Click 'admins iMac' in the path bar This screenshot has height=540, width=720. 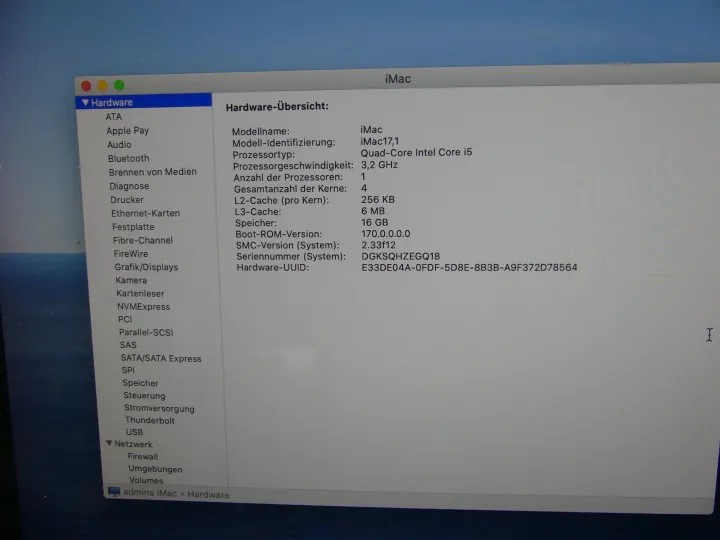[150, 493]
